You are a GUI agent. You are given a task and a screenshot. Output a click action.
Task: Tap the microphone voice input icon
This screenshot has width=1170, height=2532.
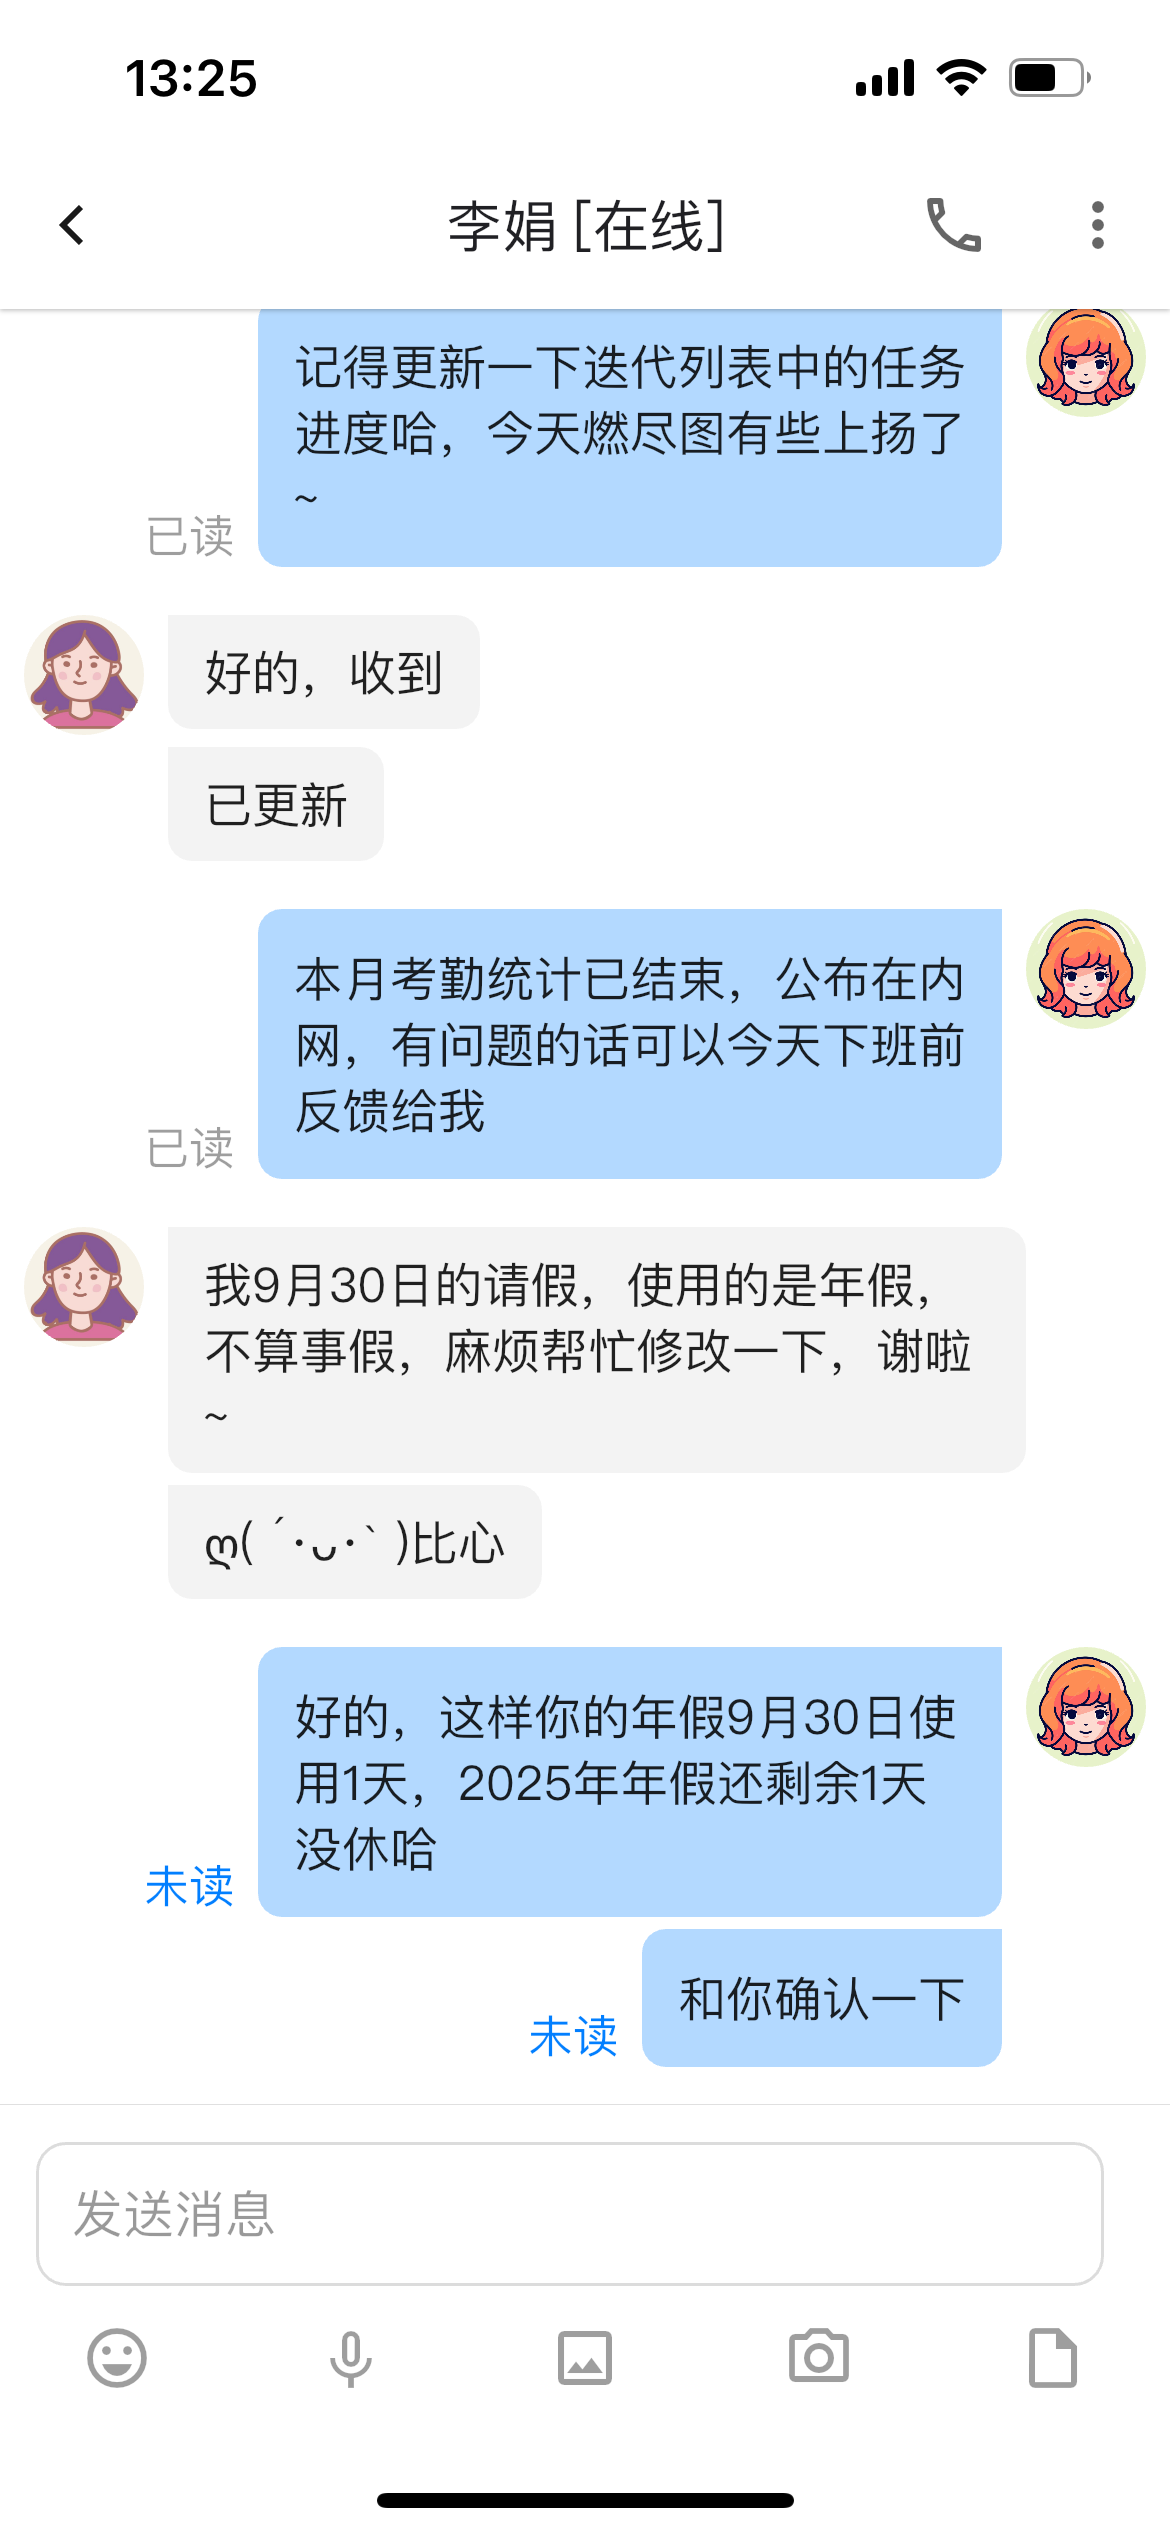[x=351, y=2359]
